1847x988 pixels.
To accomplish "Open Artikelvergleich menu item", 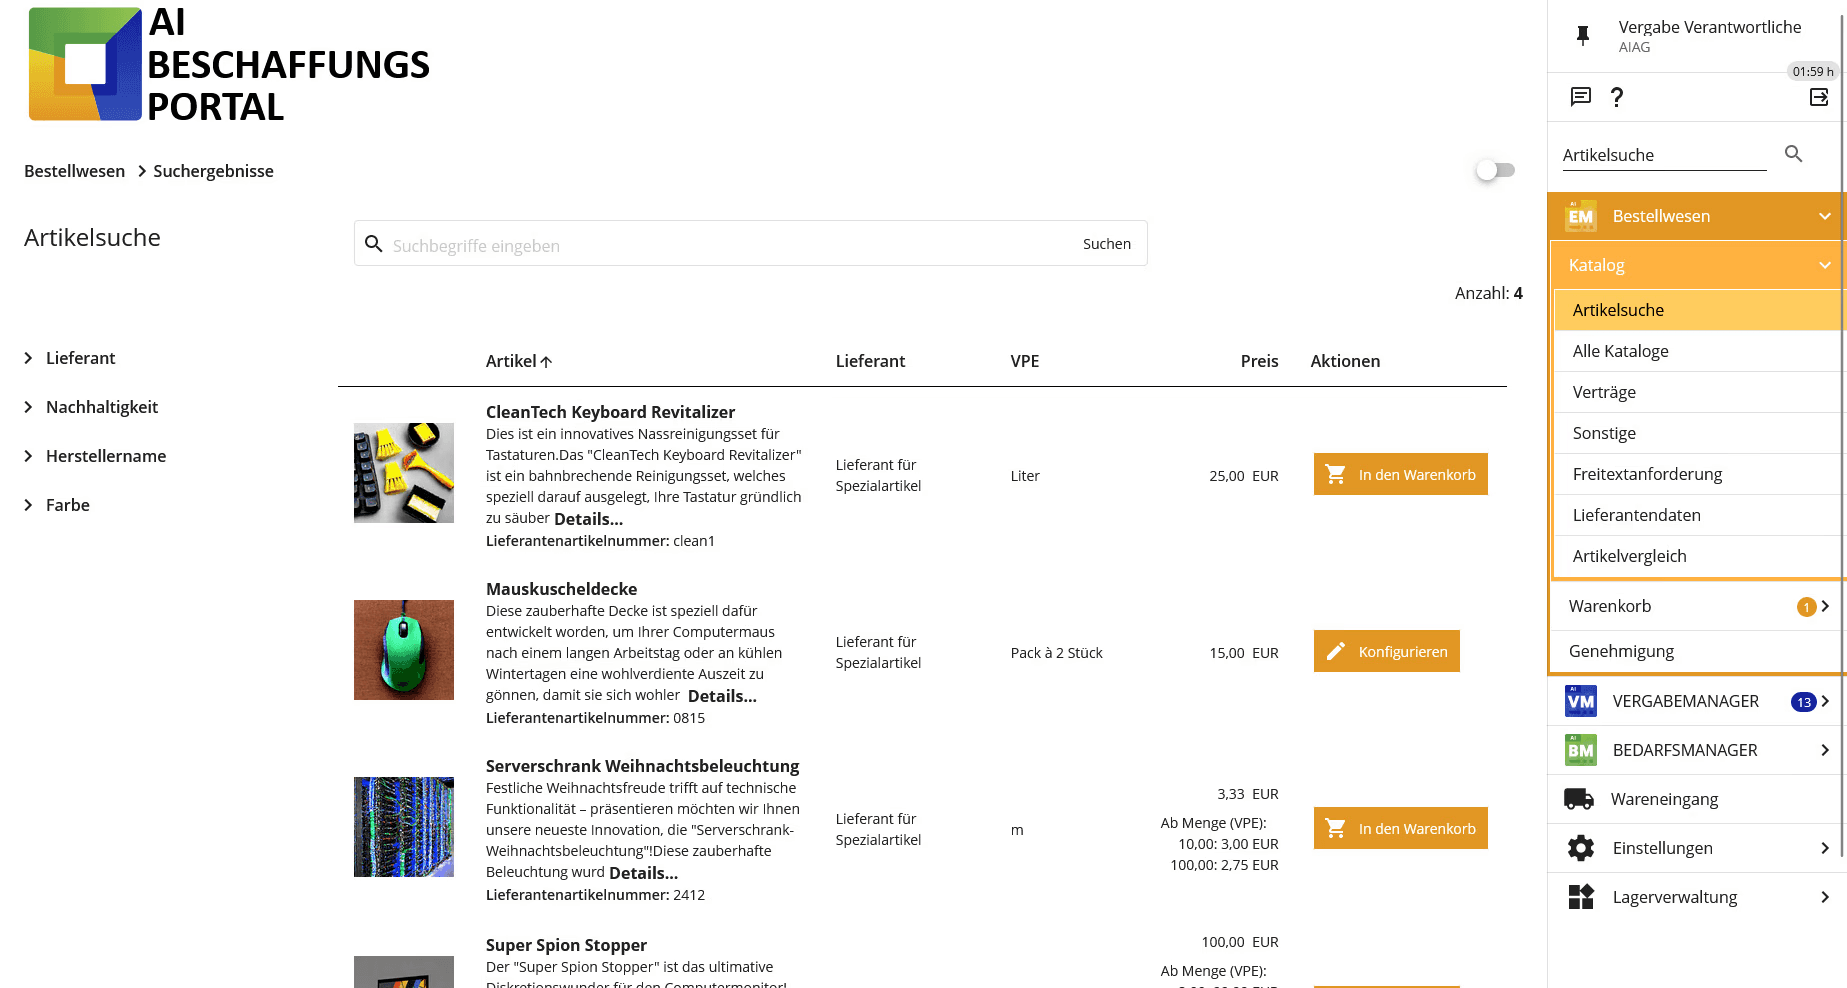I will 1699,556.
